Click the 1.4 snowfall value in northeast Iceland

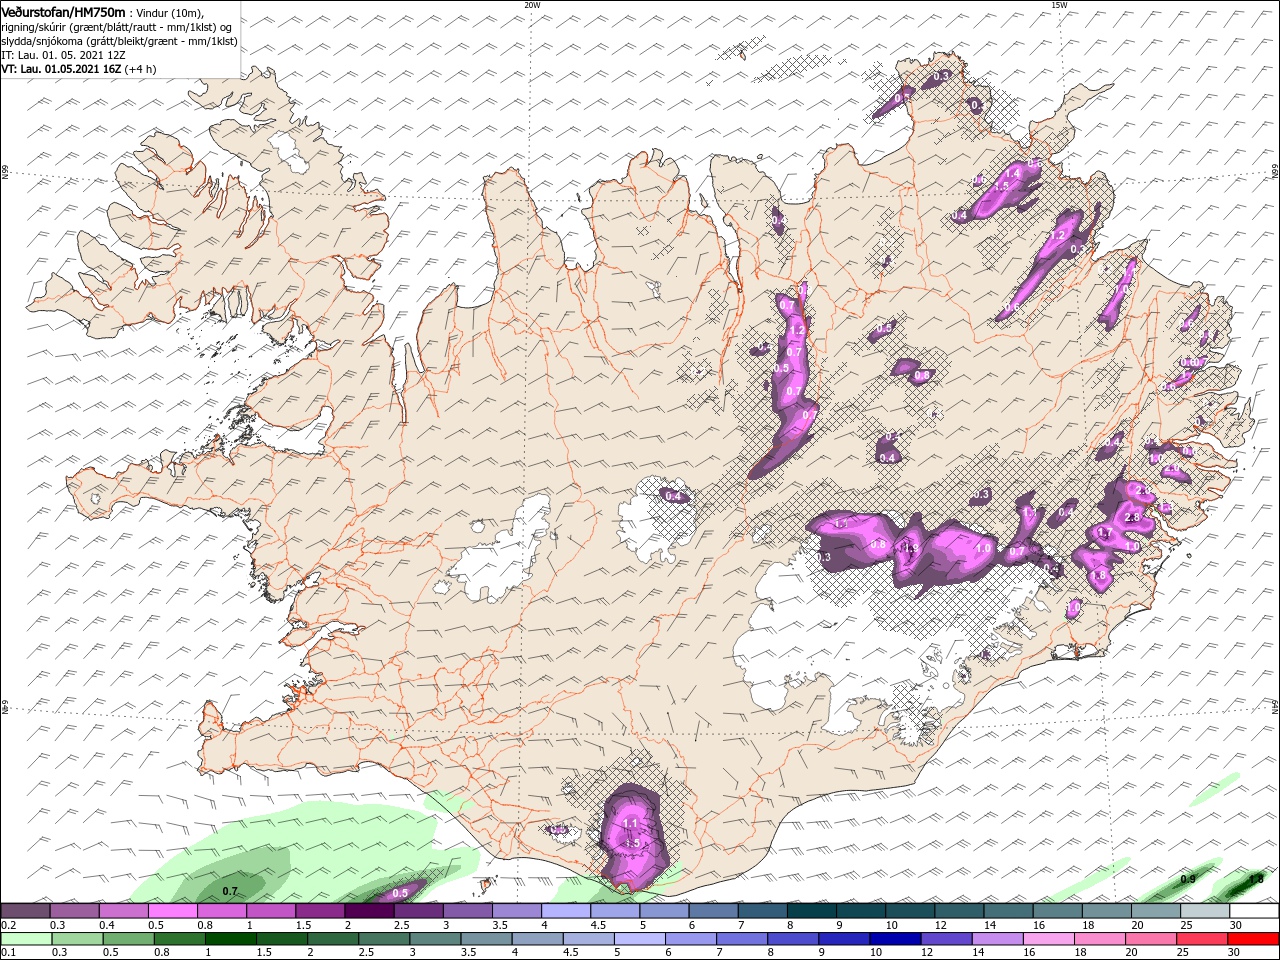click(x=1012, y=173)
